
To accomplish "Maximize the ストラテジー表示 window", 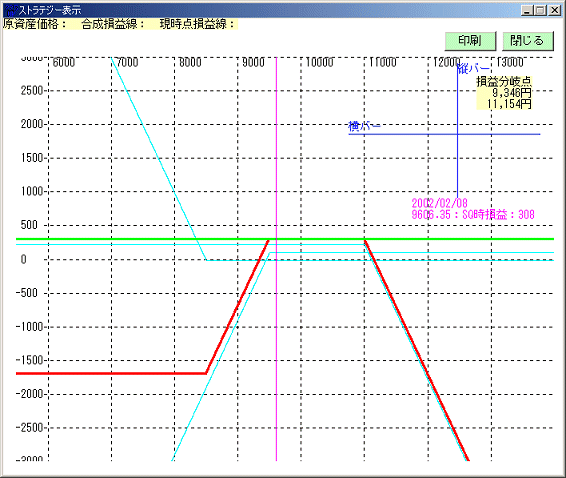I will [540, 10].
